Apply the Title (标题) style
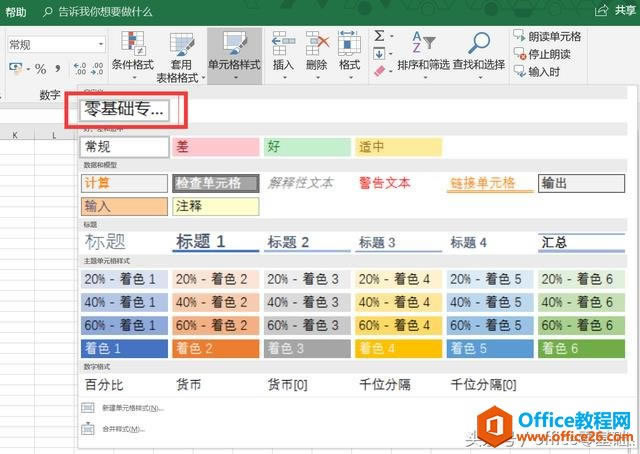Image resolution: width=640 pixels, height=454 pixels. 124,242
